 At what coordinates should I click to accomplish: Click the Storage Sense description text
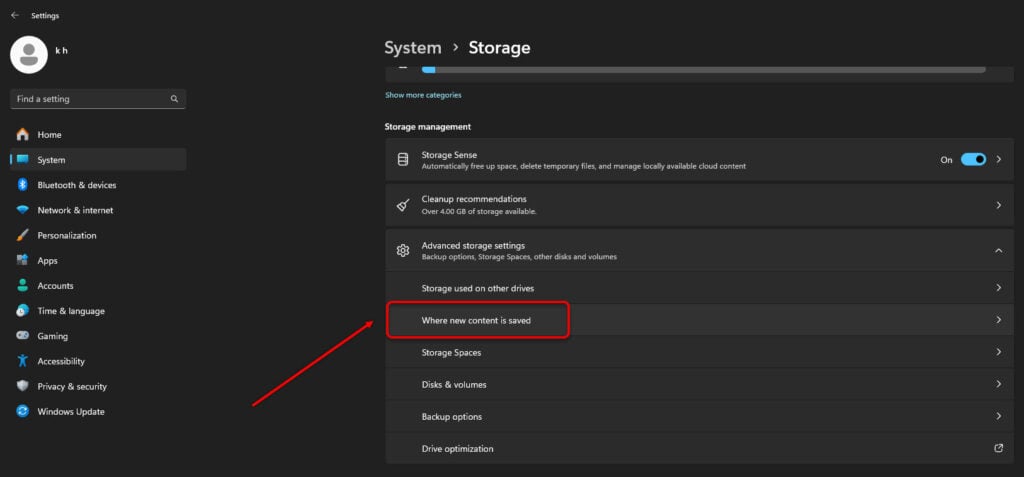click(584, 167)
